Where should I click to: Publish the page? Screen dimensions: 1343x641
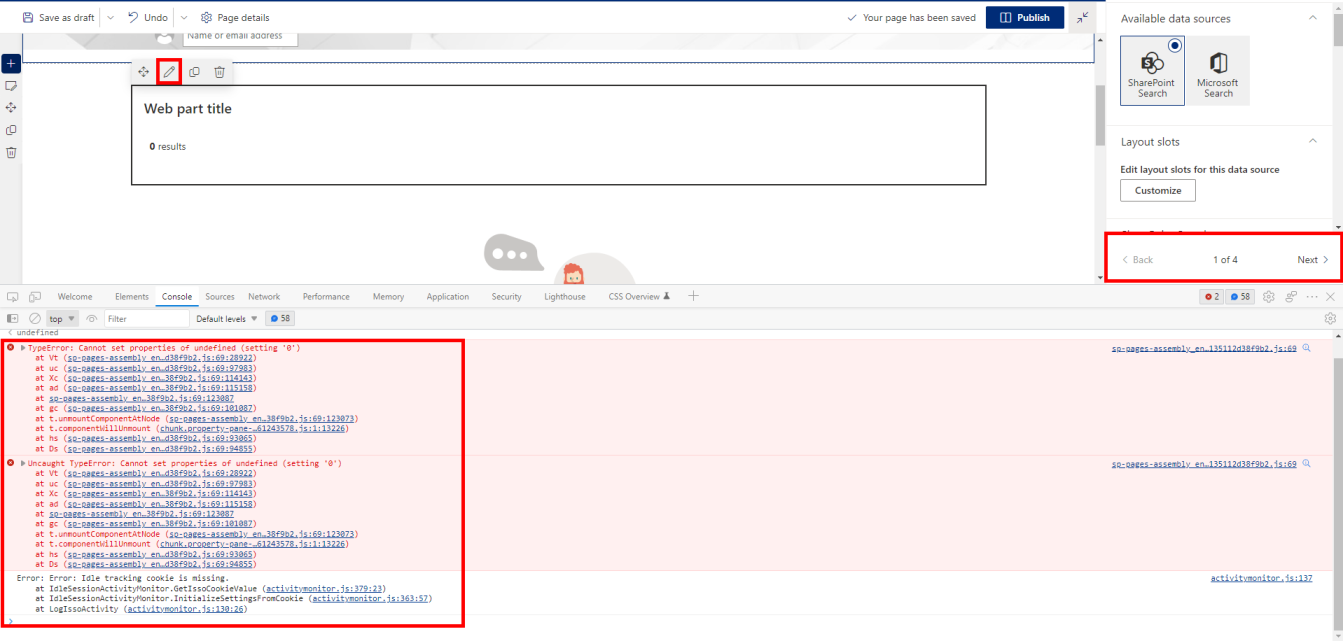click(x=1024, y=17)
